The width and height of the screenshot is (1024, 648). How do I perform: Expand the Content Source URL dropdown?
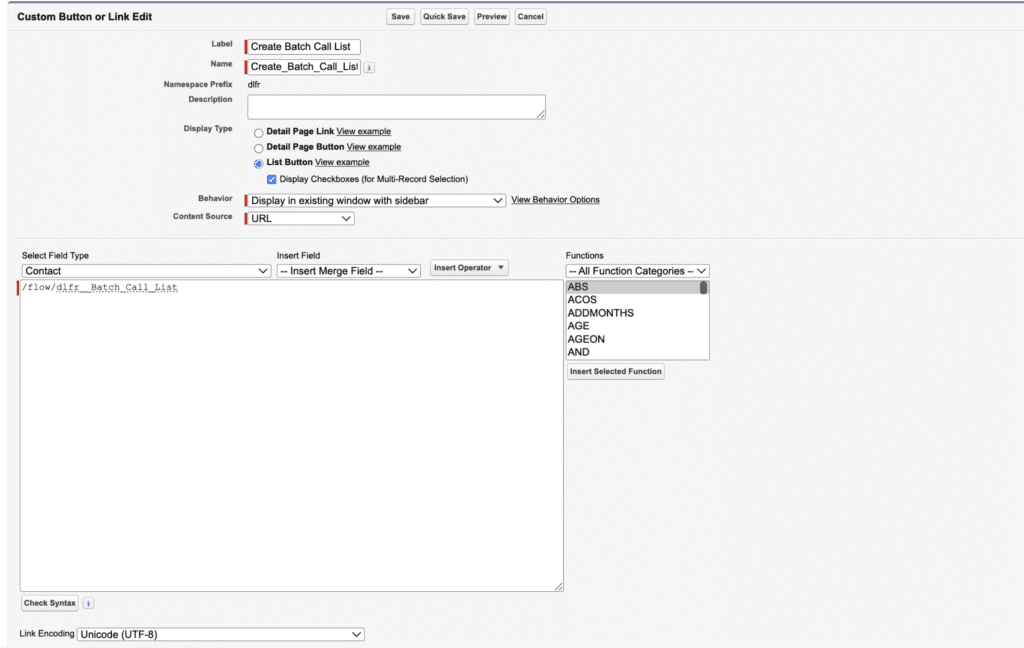(301, 218)
